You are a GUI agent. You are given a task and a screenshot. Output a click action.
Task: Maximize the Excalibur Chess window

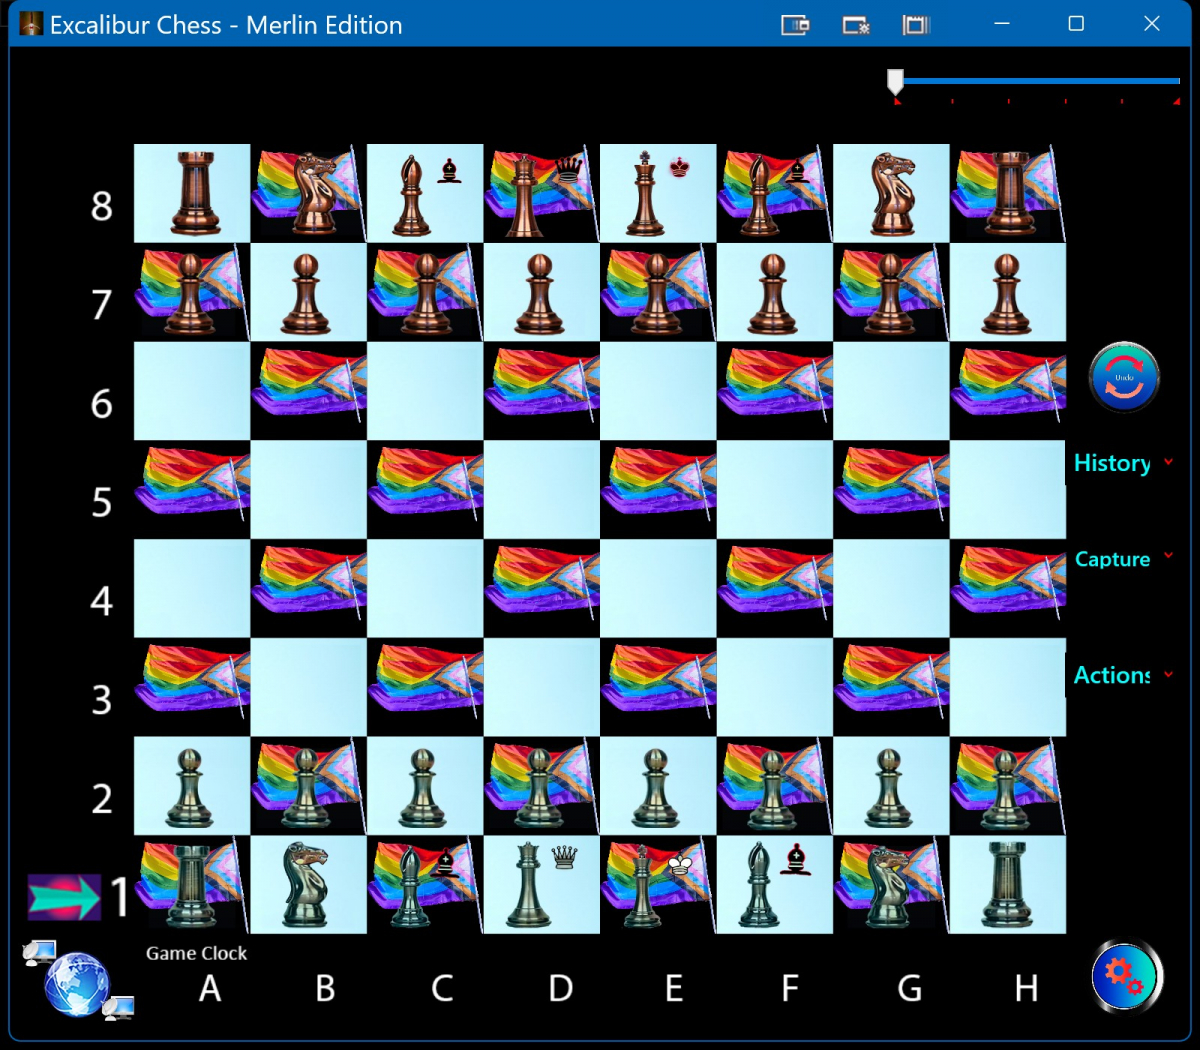1076,24
